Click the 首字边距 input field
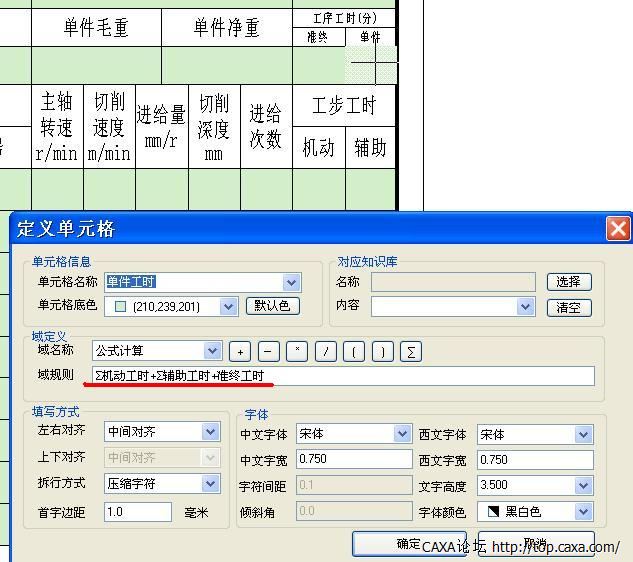 click(138, 512)
